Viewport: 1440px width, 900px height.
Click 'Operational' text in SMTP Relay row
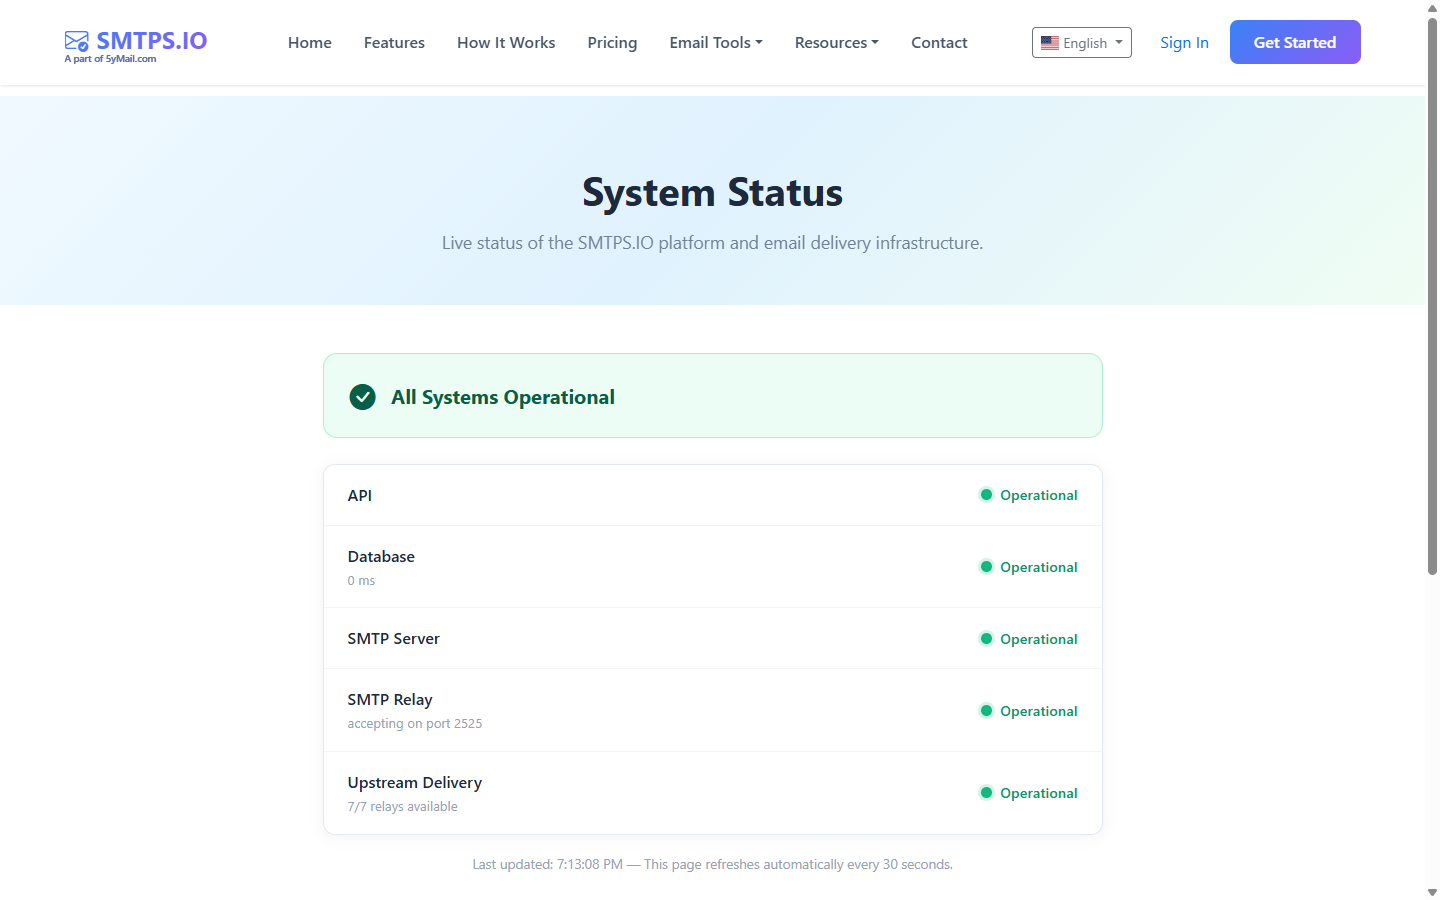(1039, 711)
